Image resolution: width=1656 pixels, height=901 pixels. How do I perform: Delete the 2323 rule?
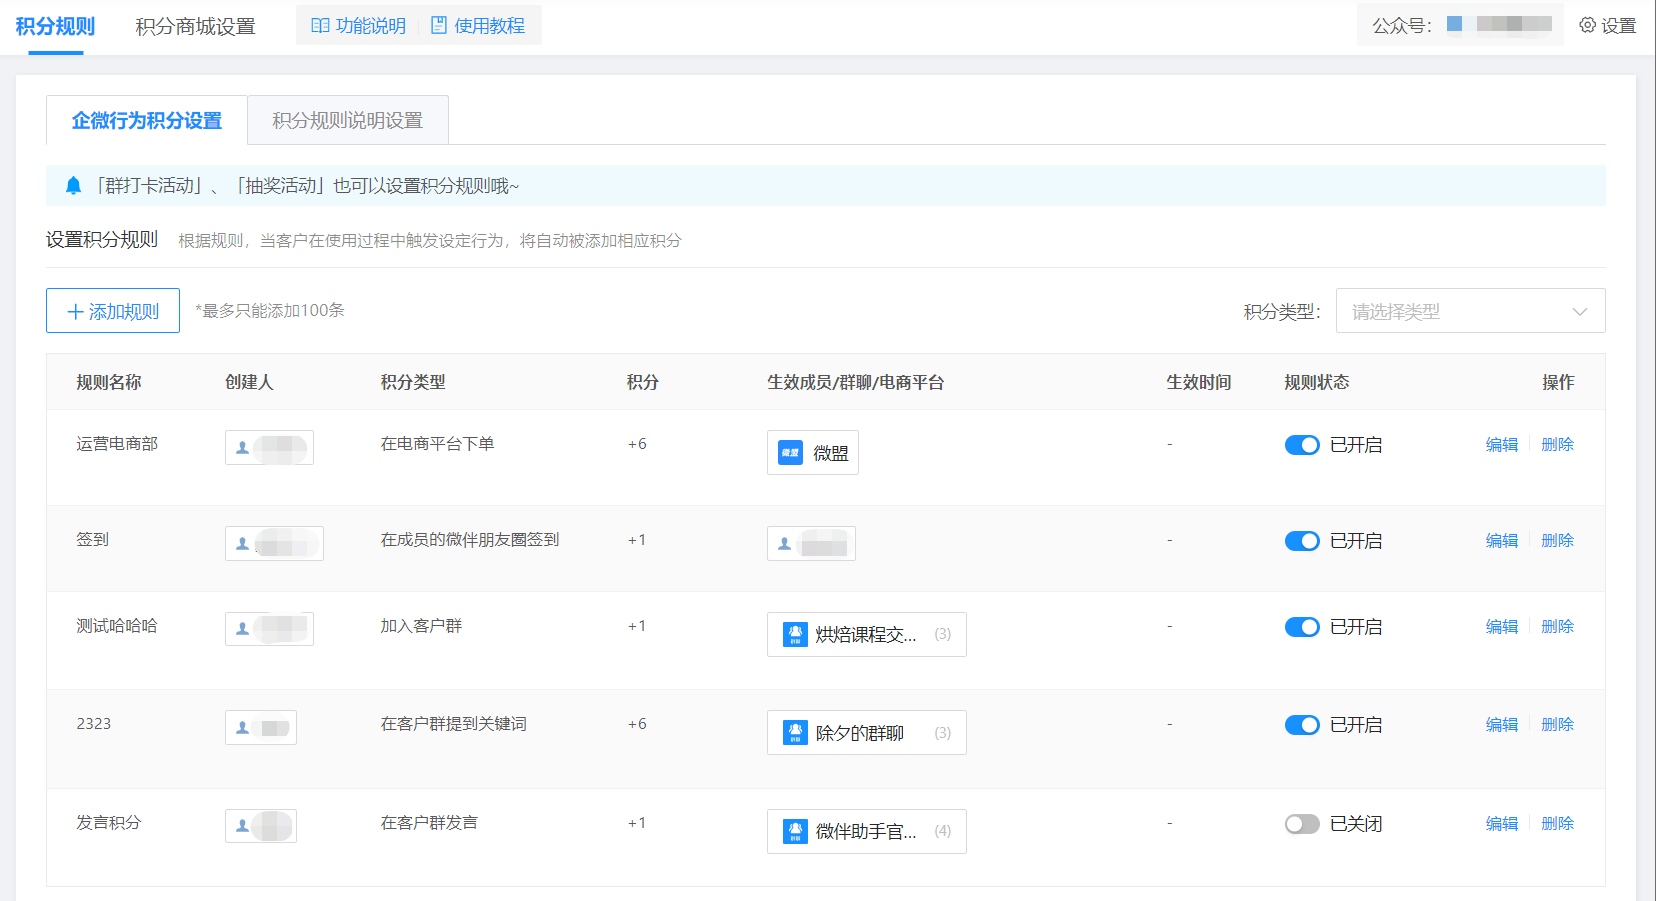point(1558,725)
